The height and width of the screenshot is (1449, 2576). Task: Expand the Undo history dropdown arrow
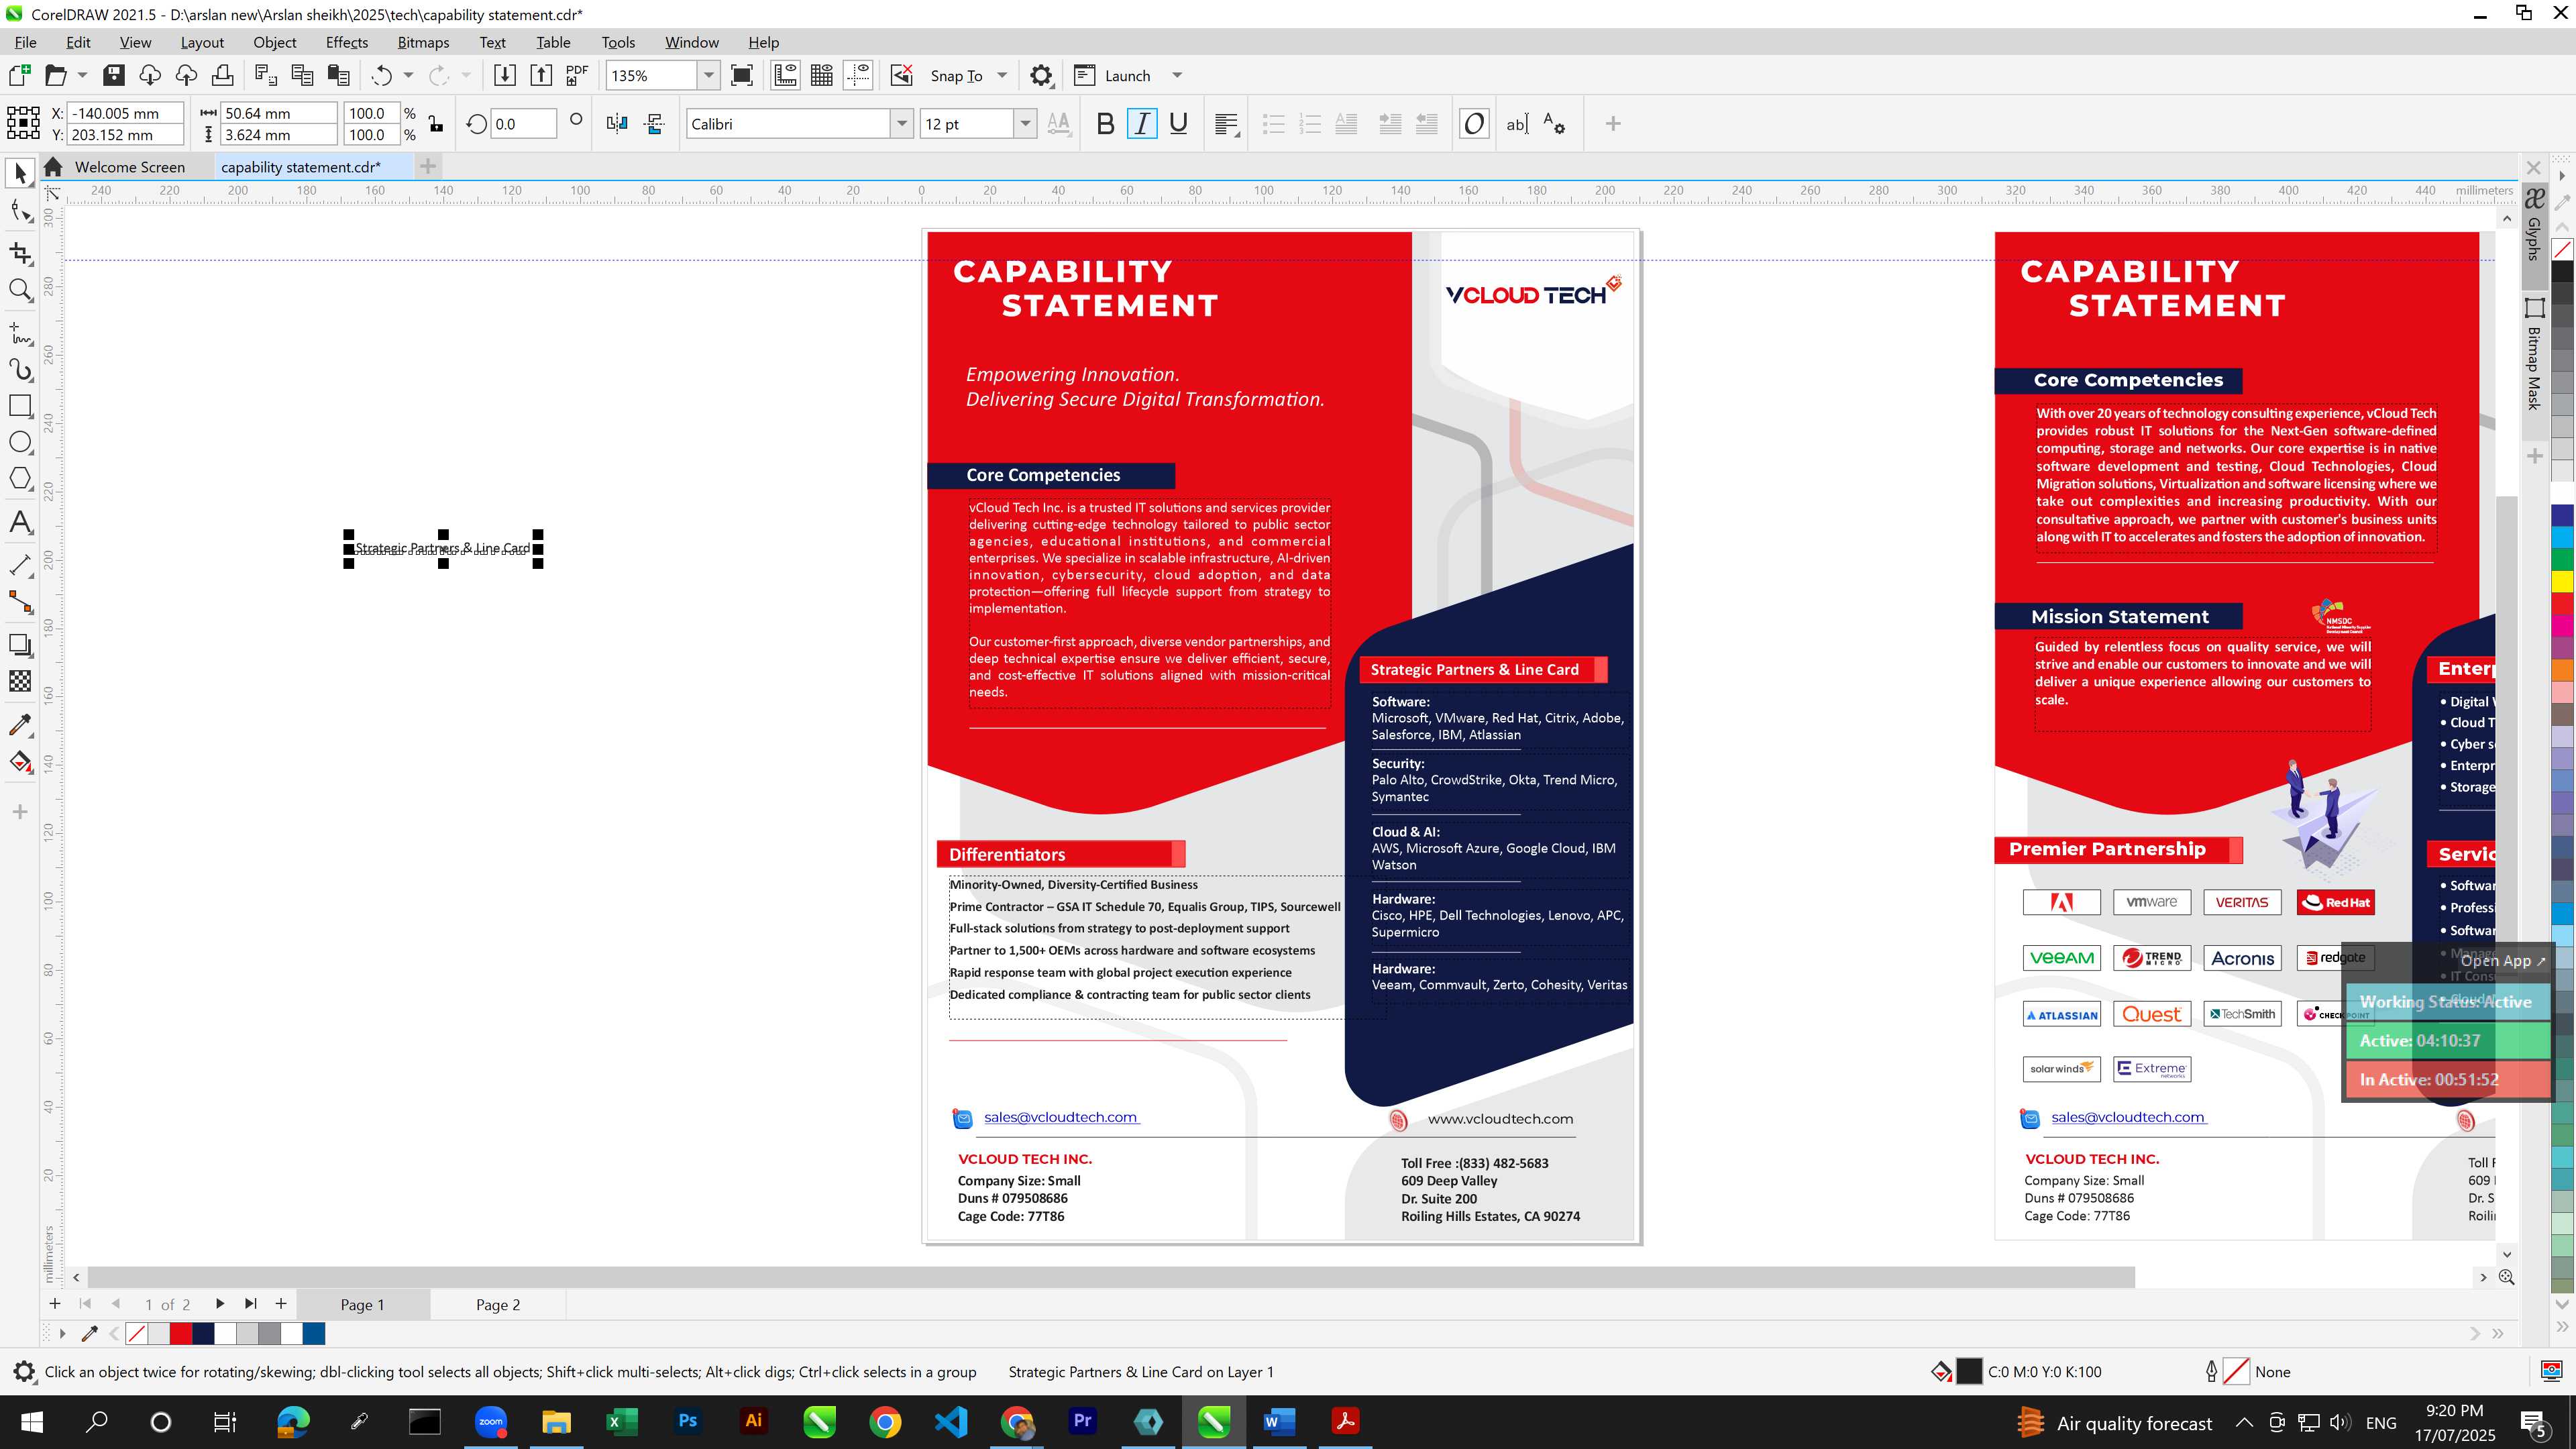point(408,75)
